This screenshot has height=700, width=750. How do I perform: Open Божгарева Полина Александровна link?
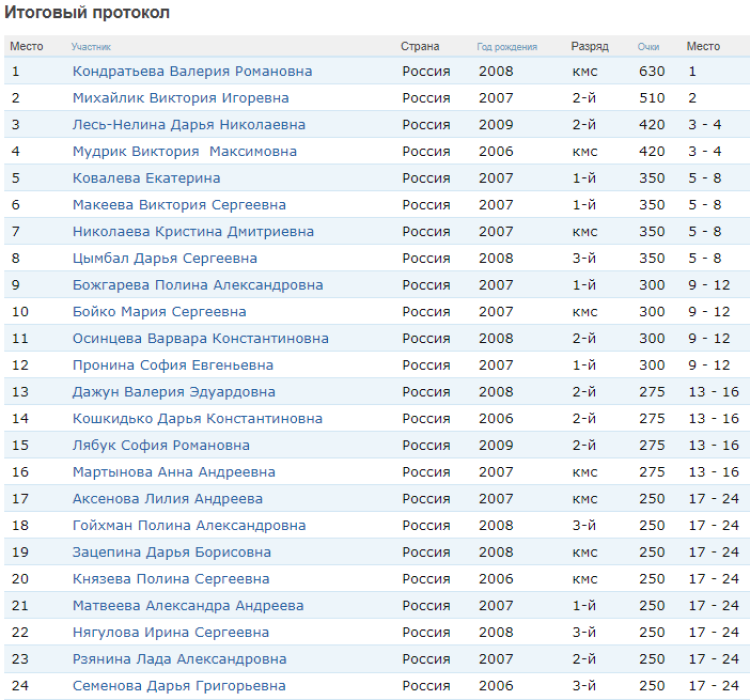[197, 285]
